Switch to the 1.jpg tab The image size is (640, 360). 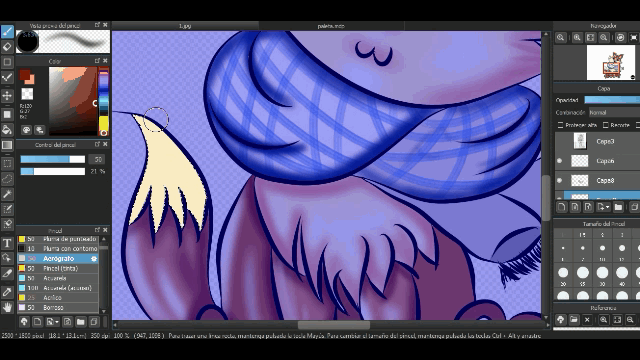coord(185,26)
